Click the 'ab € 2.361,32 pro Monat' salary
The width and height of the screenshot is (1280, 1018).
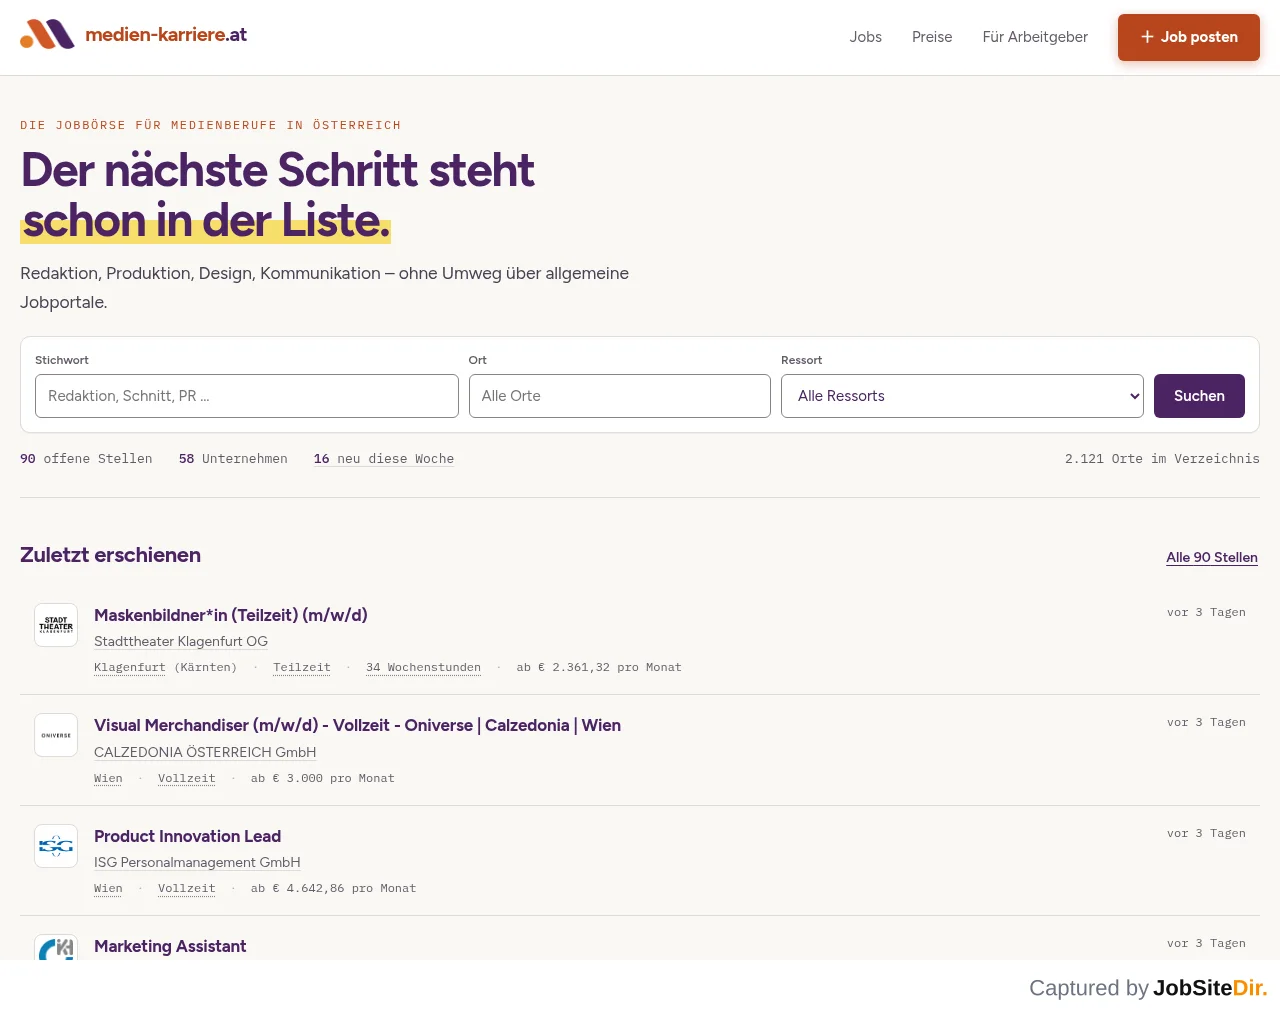599,668
